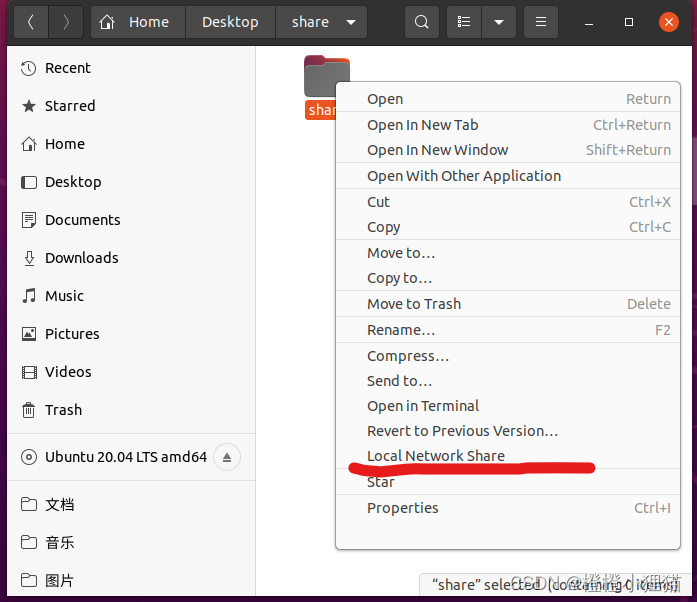Choose Copy to… menu entry
697x602 pixels.
(508, 278)
